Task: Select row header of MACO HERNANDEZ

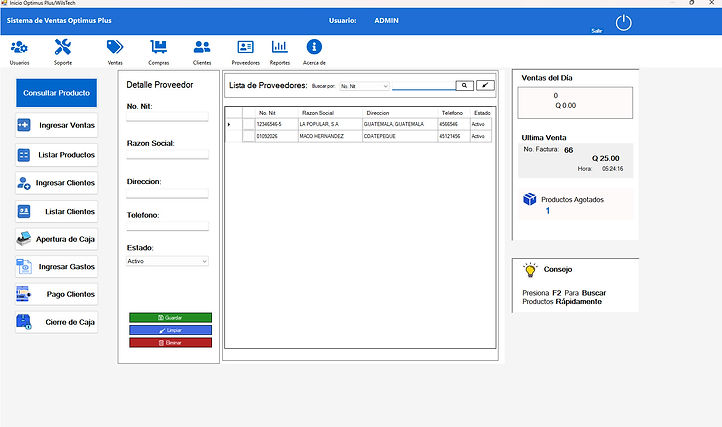Action: pyautogui.click(x=233, y=136)
